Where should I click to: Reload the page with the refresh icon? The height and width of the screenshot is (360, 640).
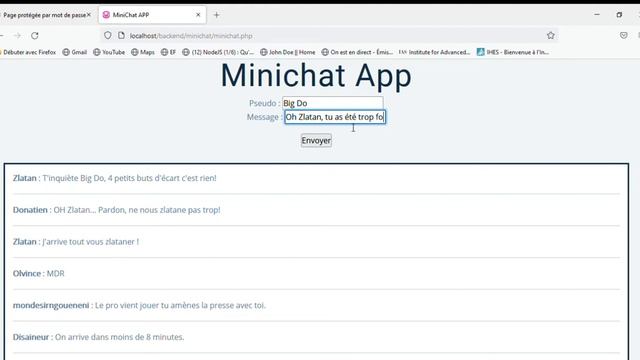click(35, 36)
